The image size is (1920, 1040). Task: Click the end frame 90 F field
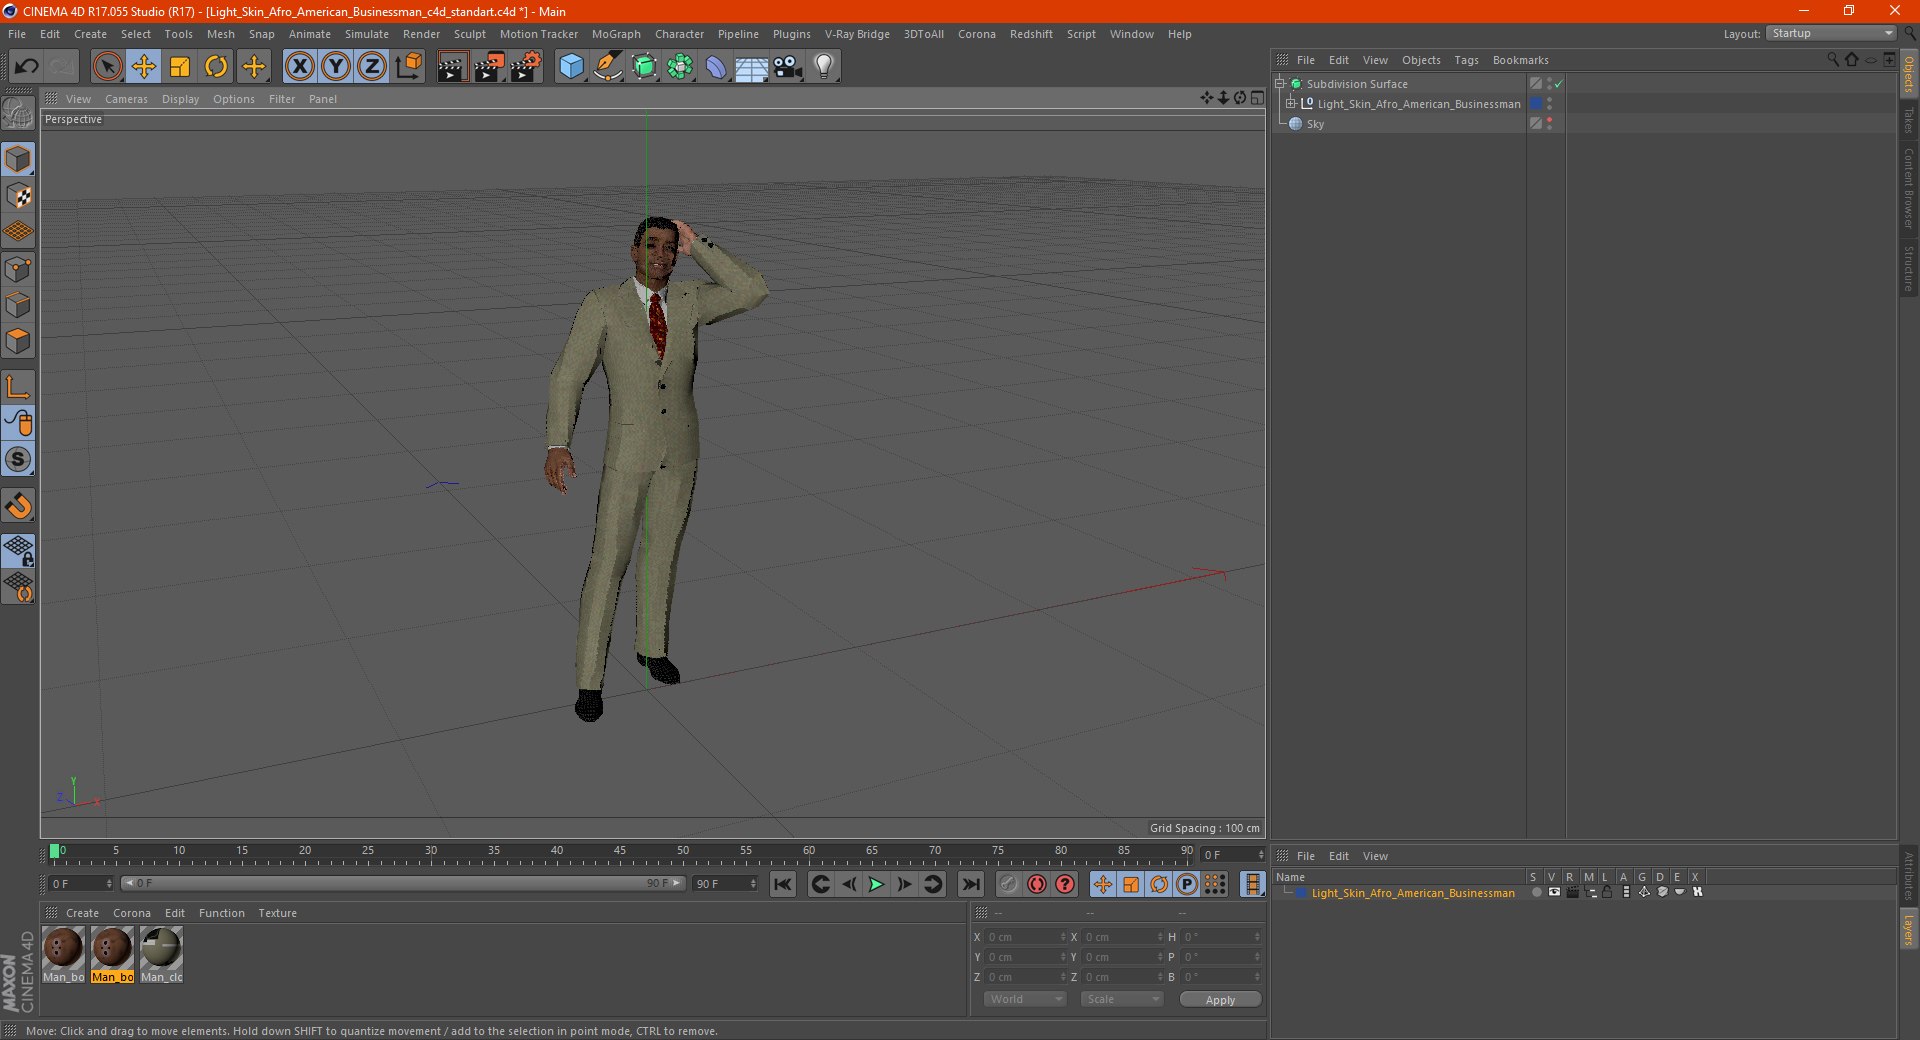[726, 883]
